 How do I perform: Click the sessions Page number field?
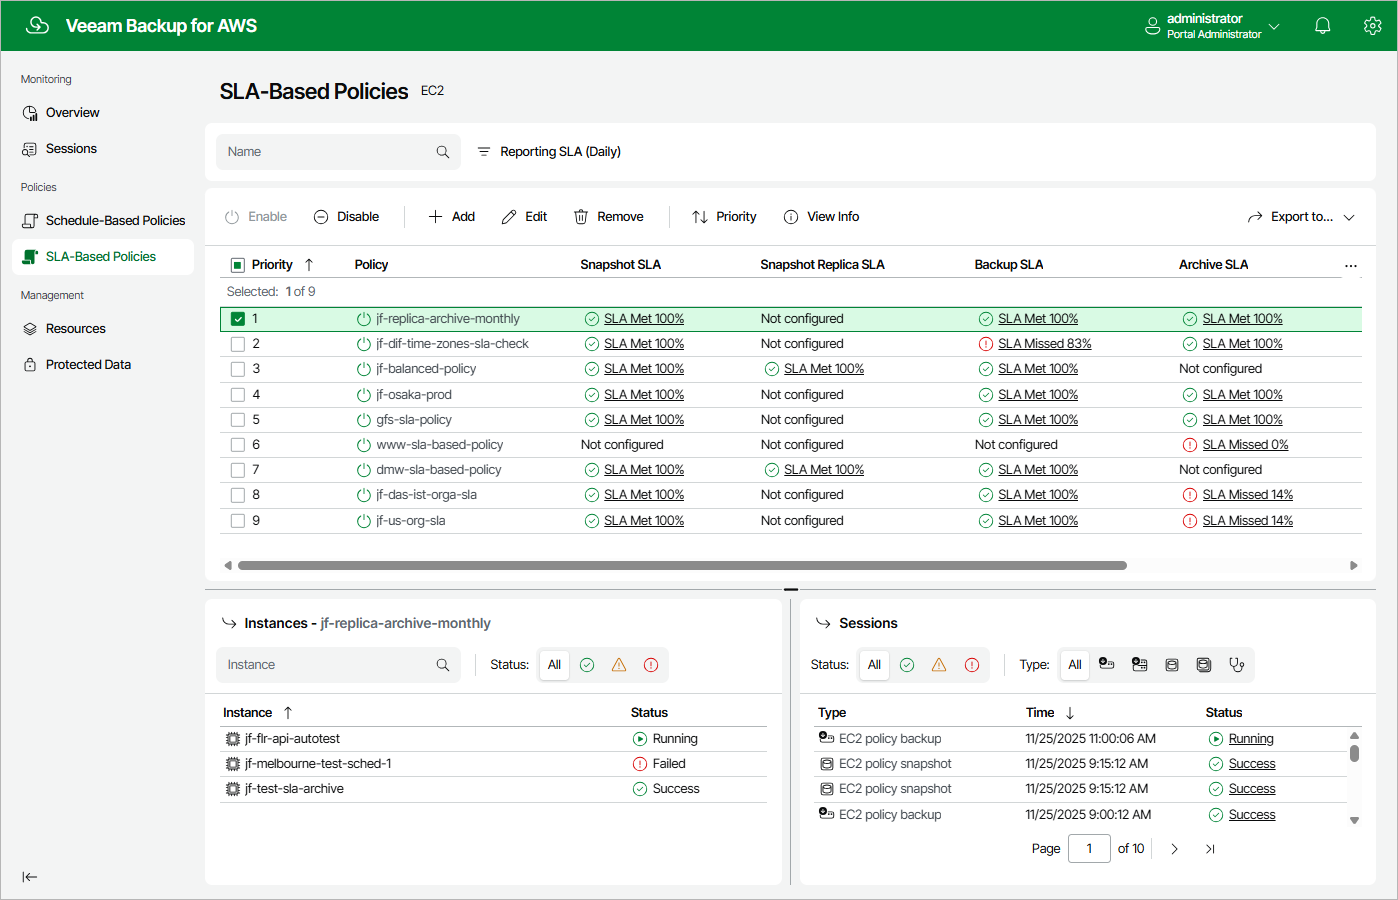tap(1089, 849)
